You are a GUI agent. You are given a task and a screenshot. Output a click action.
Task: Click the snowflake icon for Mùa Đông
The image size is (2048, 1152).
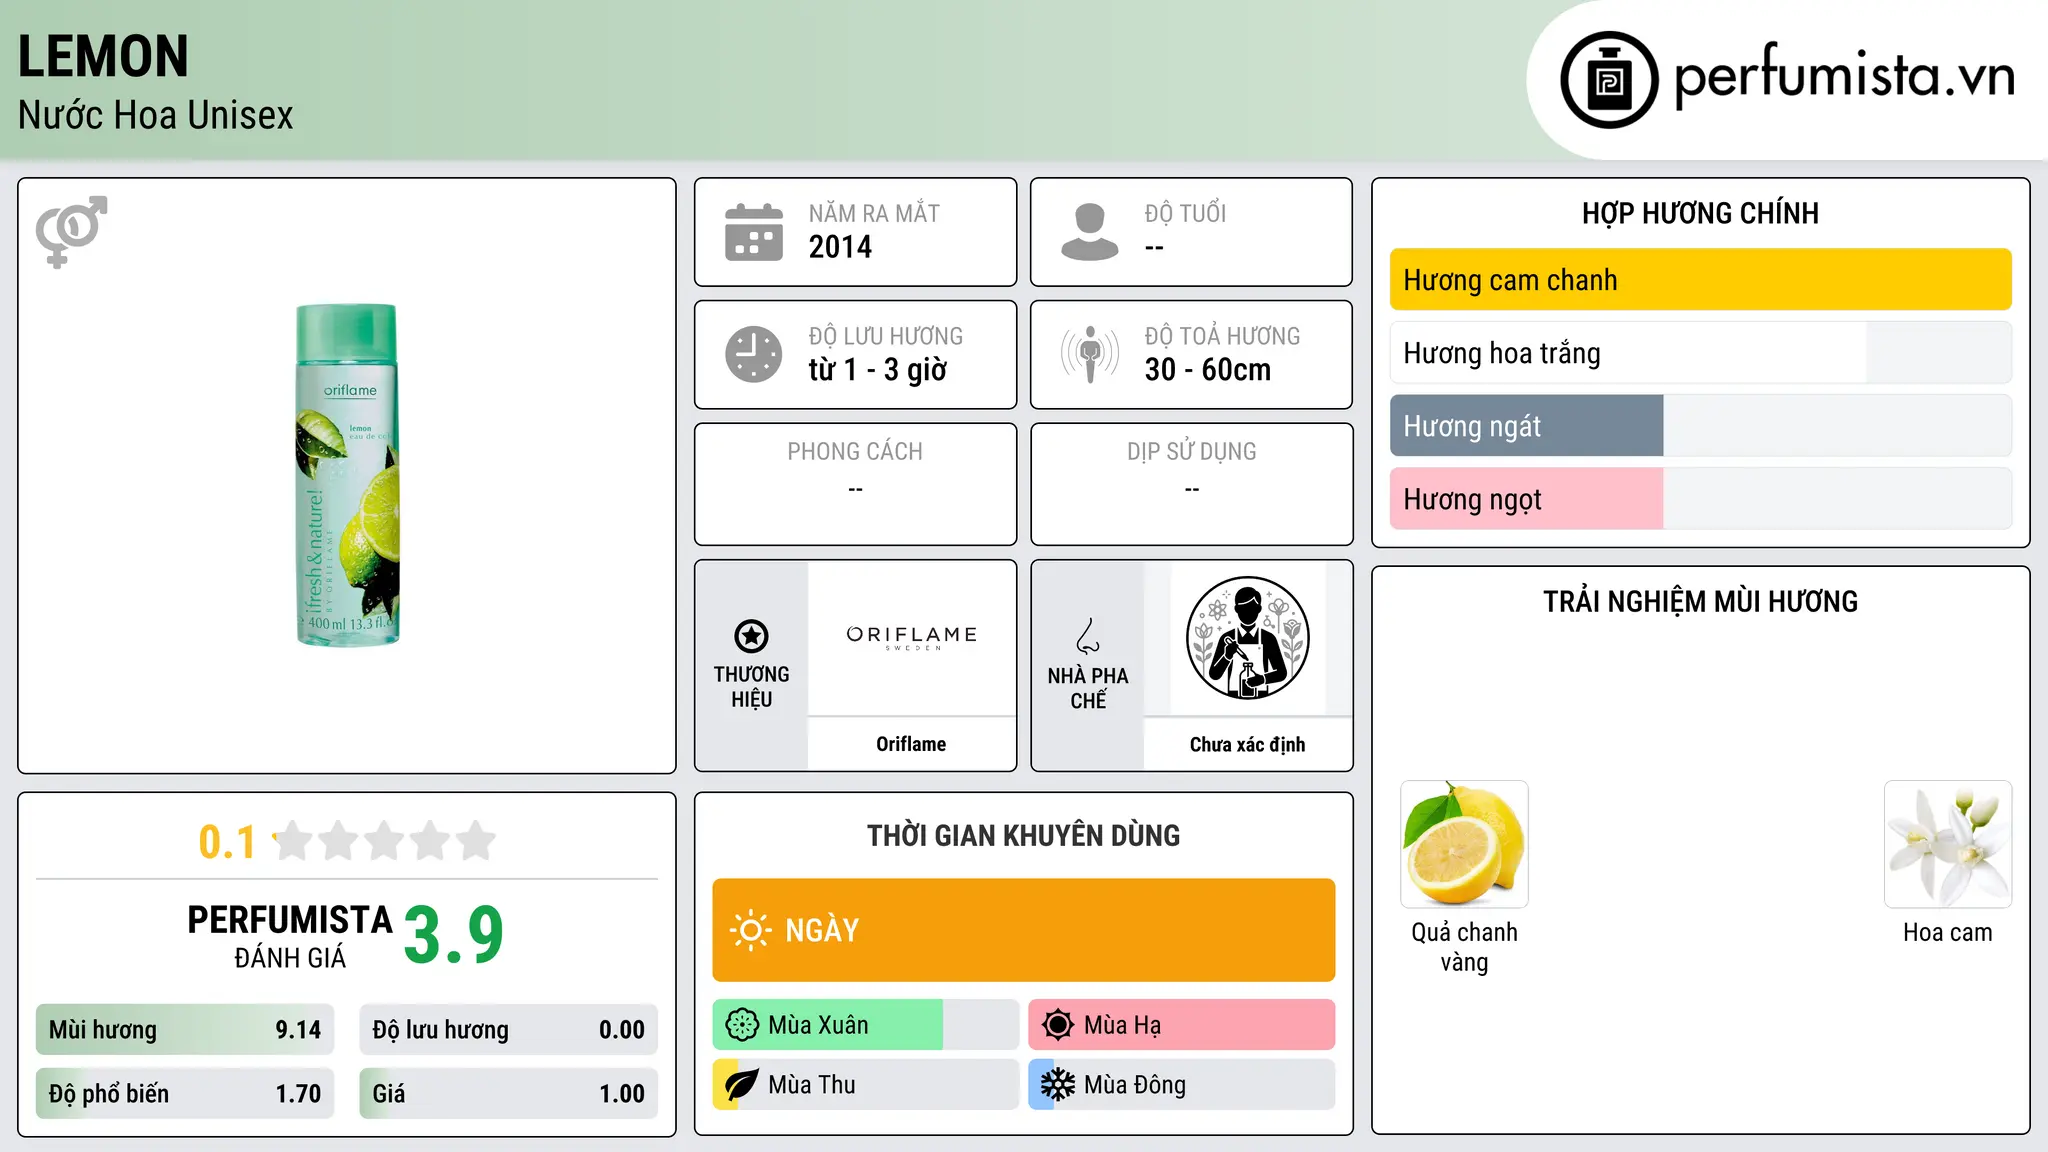[1058, 1085]
